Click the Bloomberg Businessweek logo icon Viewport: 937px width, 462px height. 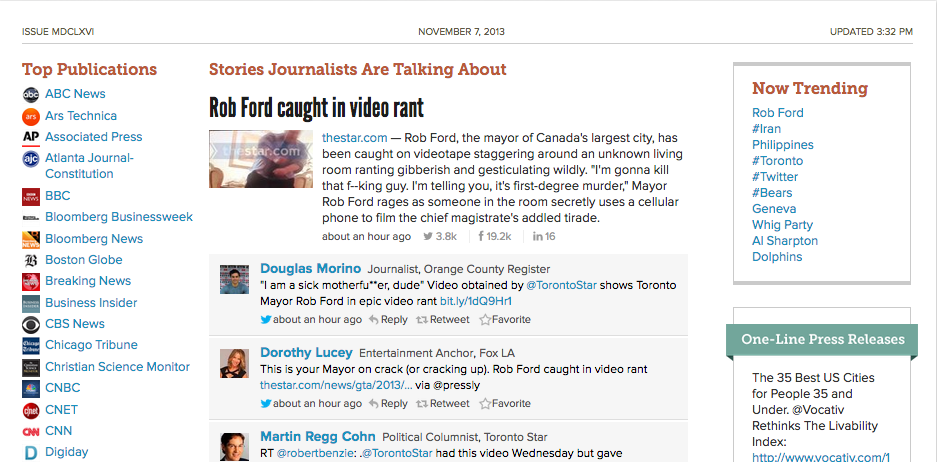point(30,217)
